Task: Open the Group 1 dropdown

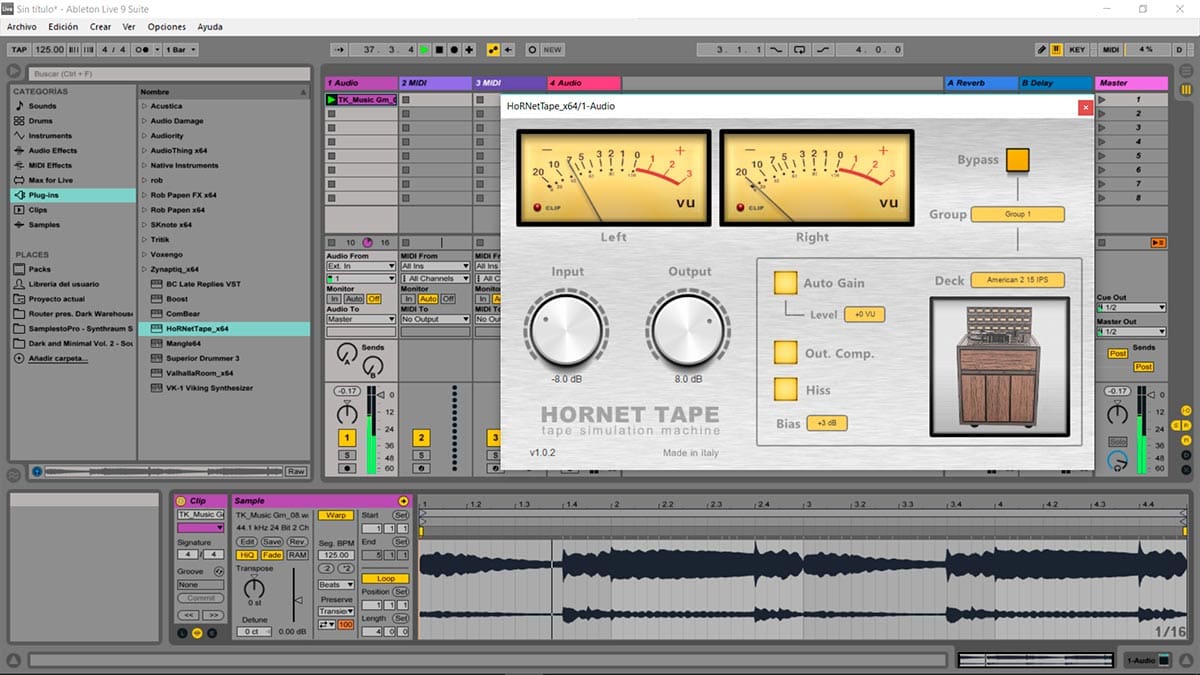Action: (x=1017, y=214)
